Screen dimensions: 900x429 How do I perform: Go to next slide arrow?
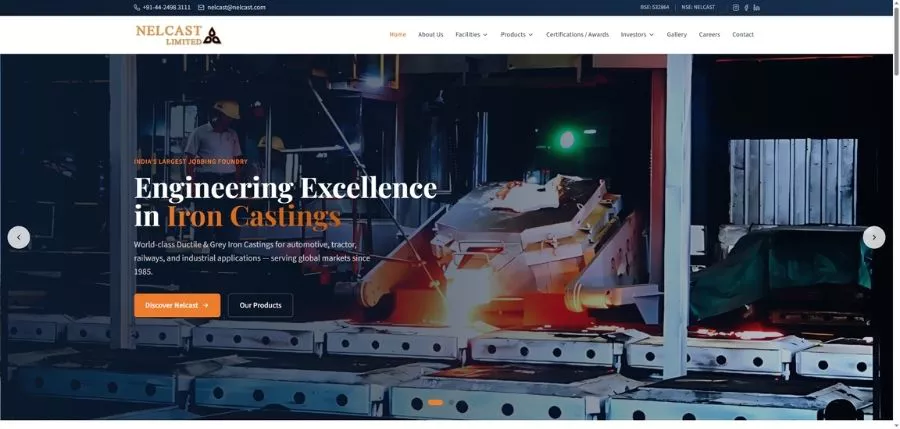(874, 237)
